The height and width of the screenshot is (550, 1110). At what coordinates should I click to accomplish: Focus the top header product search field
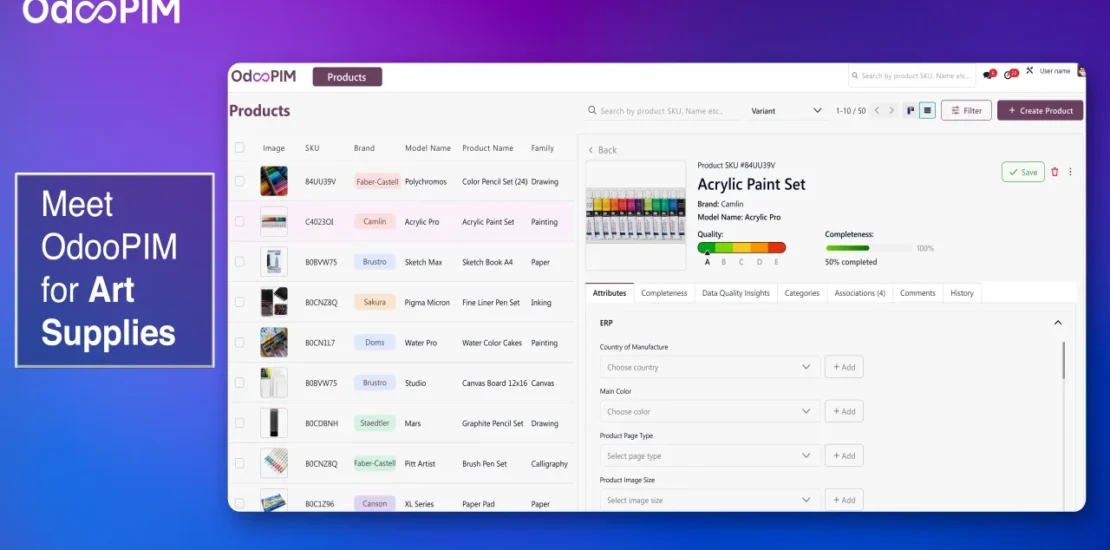[912, 75]
